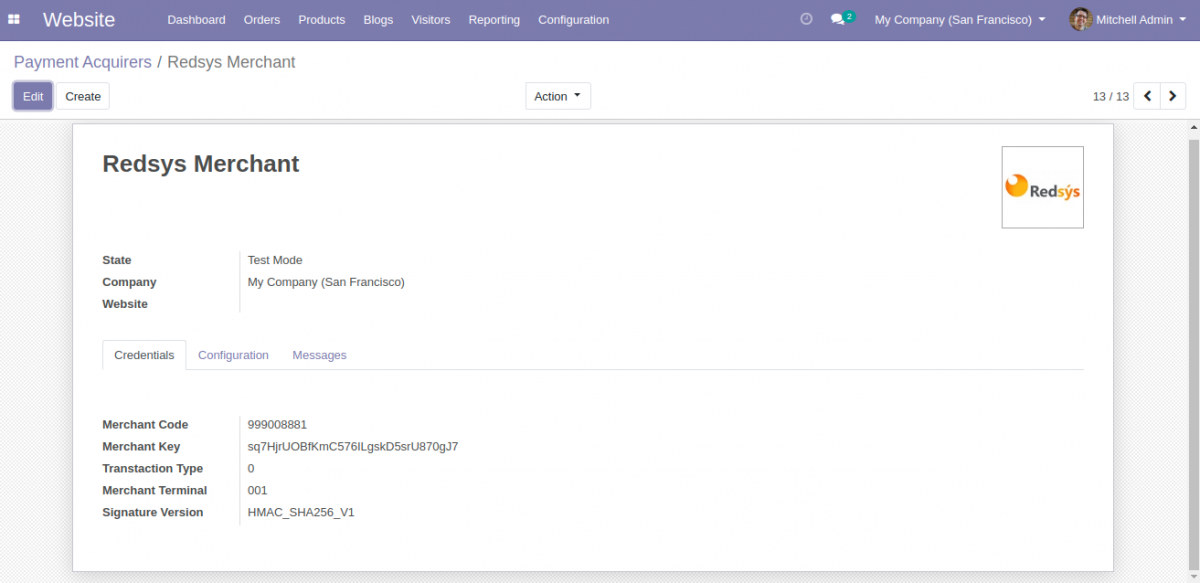Screen dimensions: 1200x583
Task: Open the Products menu
Action: tap(322, 19)
